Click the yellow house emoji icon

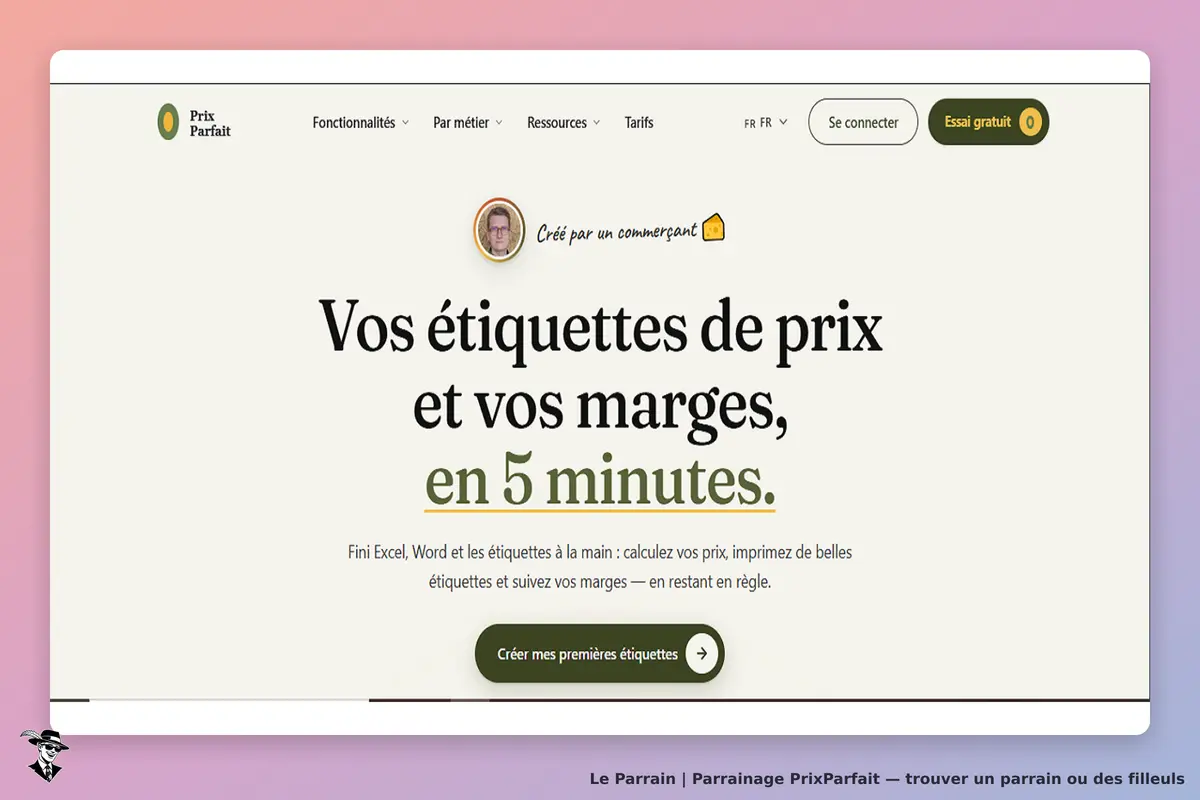pyautogui.click(x=713, y=228)
